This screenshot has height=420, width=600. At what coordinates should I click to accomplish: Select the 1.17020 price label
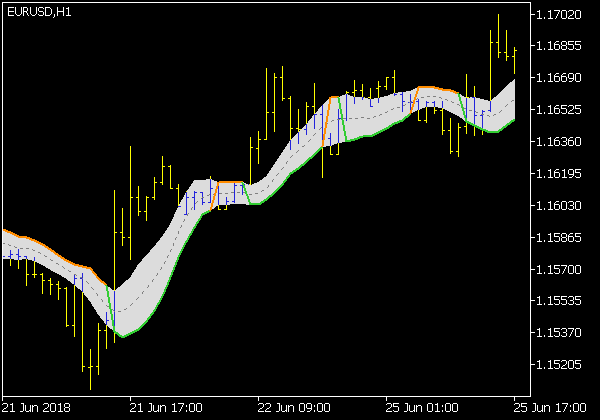[x=558, y=15]
